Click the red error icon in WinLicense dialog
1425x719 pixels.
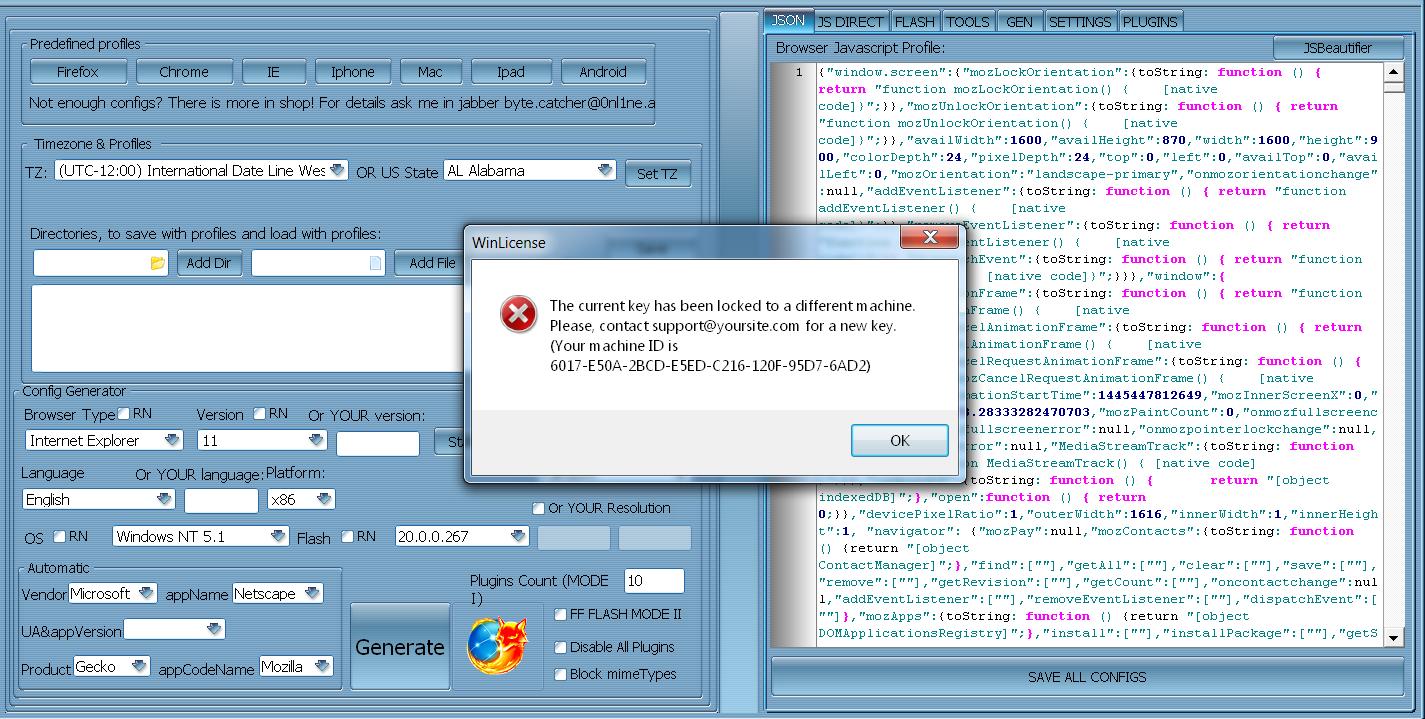(x=518, y=315)
